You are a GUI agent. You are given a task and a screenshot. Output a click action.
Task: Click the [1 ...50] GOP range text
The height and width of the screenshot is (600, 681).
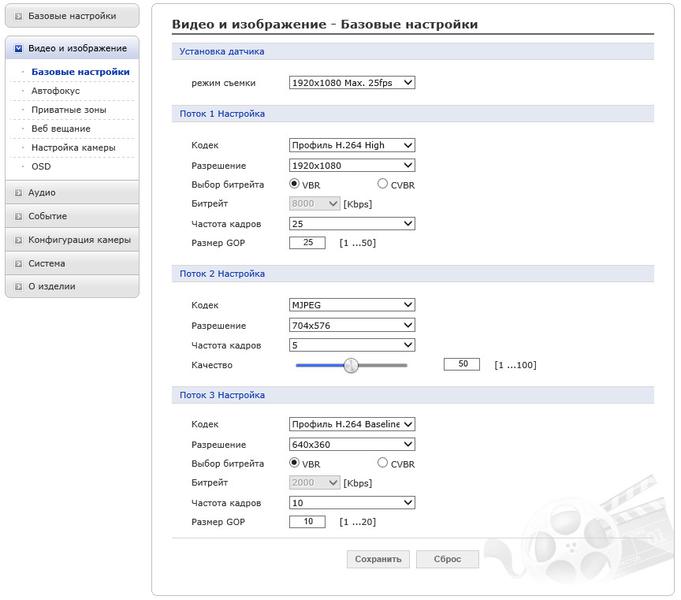click(x=357, y=243)
